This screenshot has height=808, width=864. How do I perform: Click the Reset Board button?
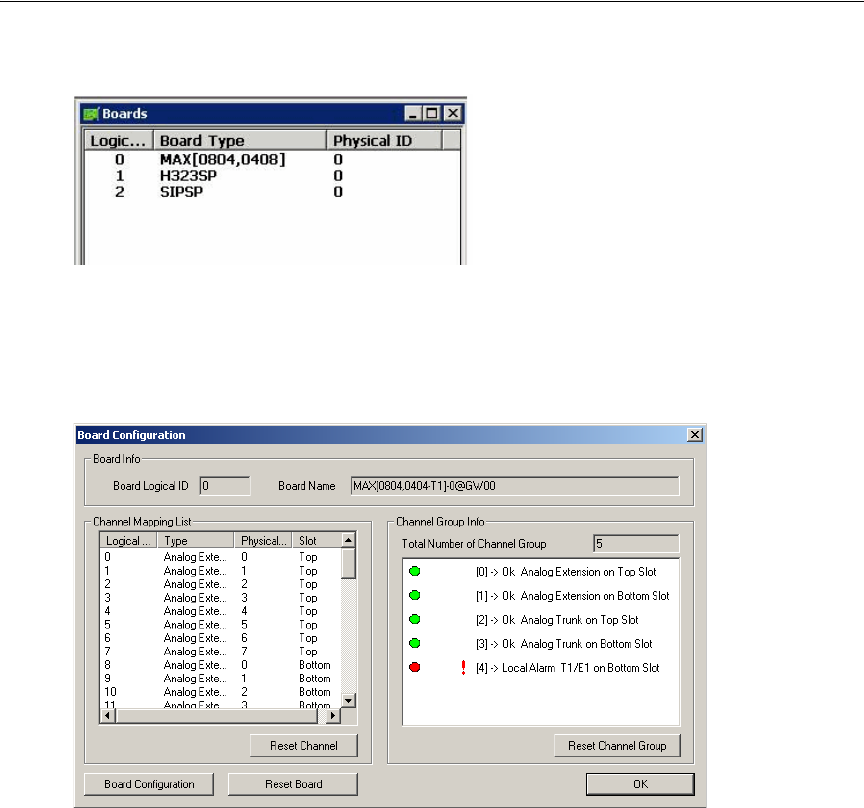293,784
